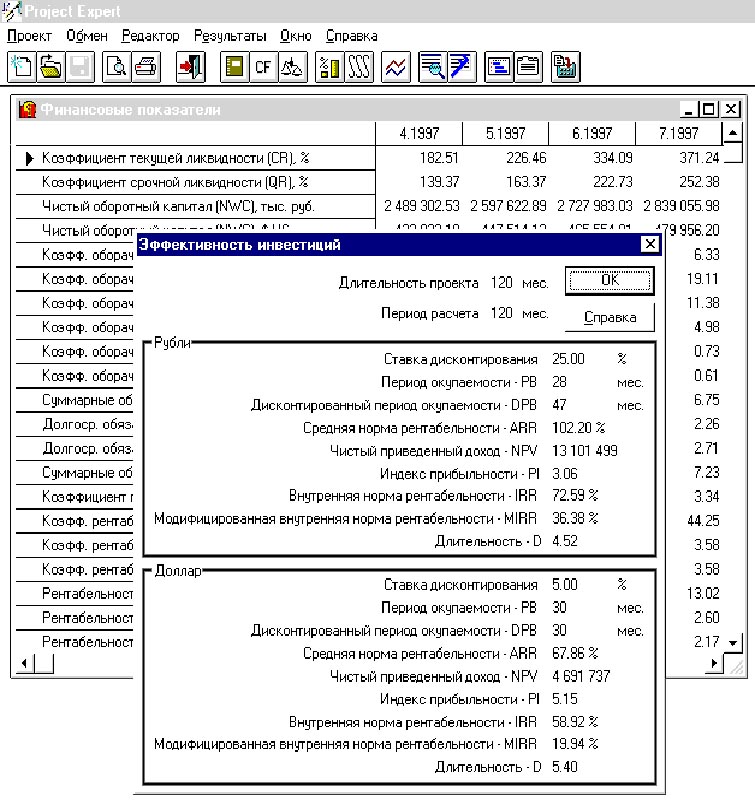Click the clipboard notes toolbar icon

(528, 67)
